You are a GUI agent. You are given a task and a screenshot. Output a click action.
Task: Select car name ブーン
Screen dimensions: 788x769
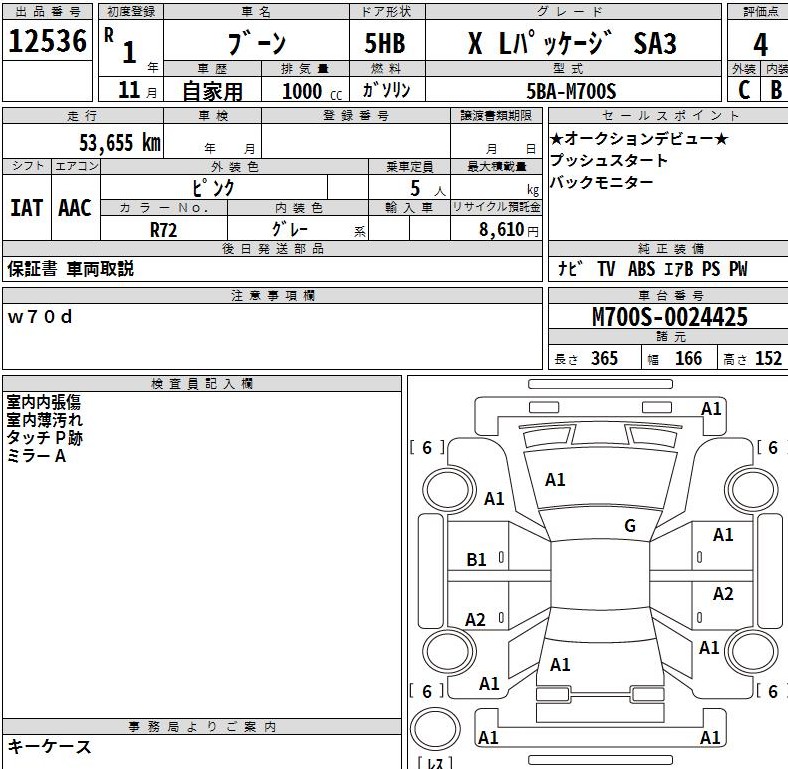[257, 43]
